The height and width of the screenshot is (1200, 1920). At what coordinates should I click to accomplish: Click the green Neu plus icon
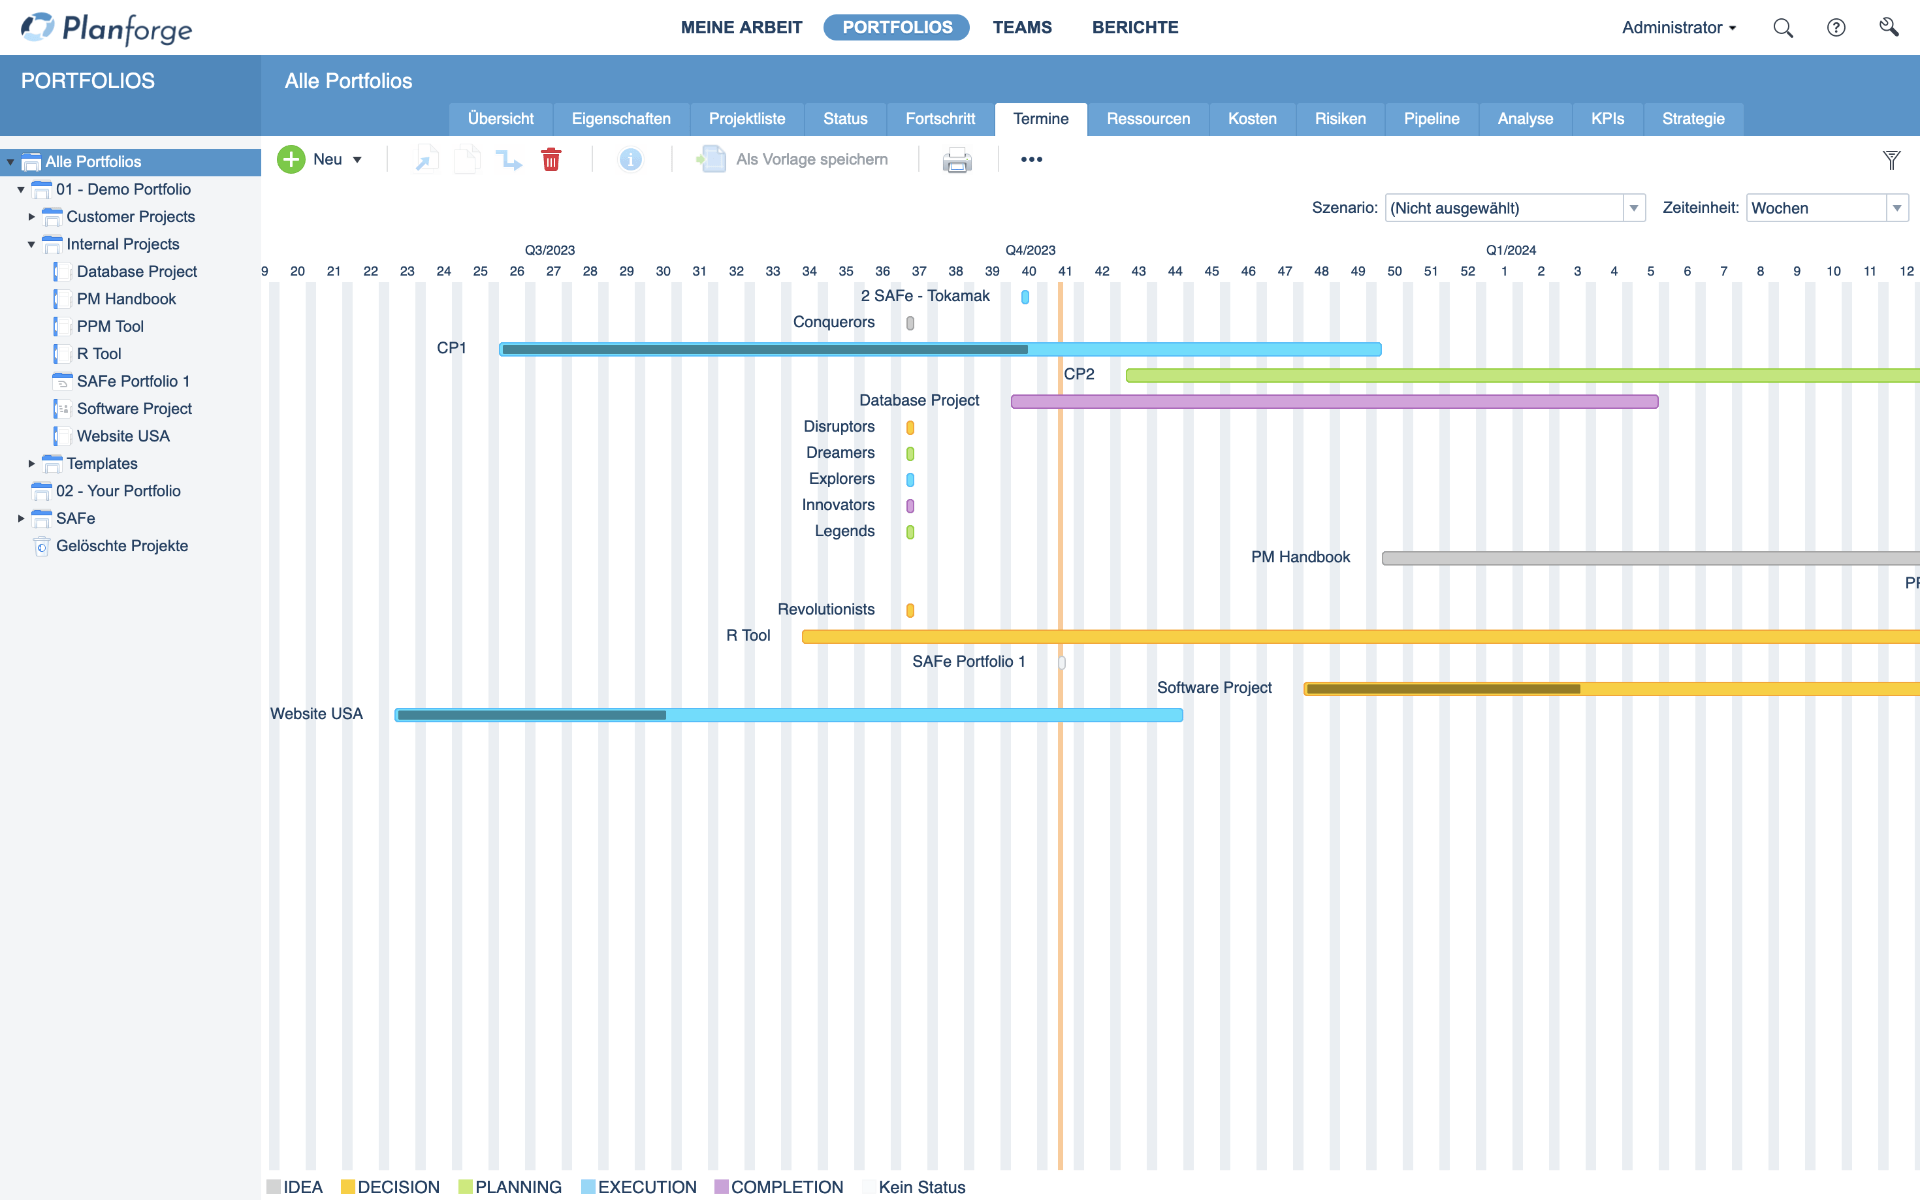point(291,160)
